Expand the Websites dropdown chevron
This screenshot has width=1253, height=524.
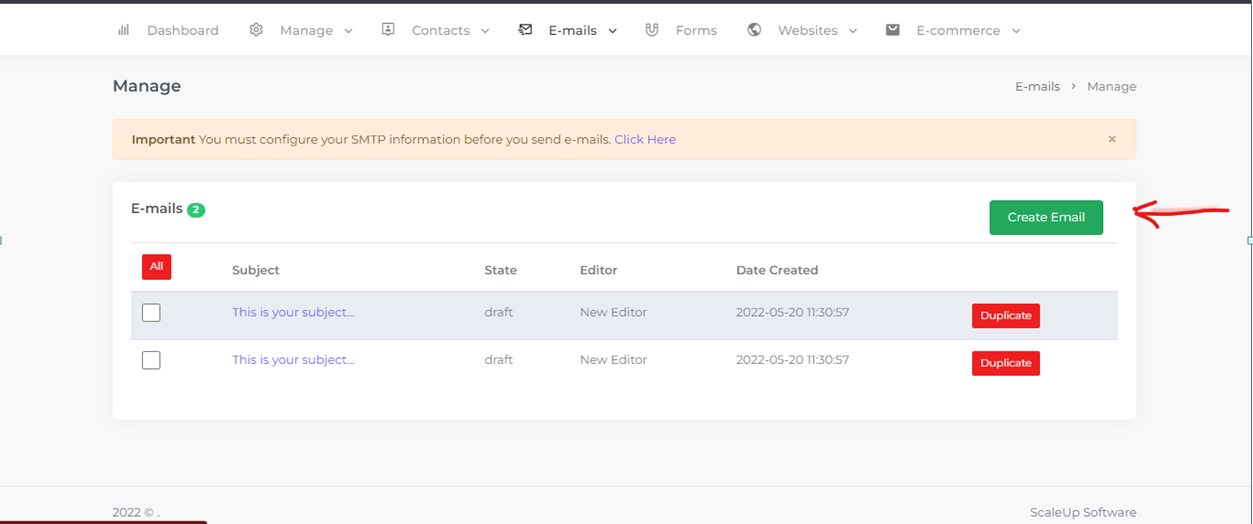click(853, 31)
